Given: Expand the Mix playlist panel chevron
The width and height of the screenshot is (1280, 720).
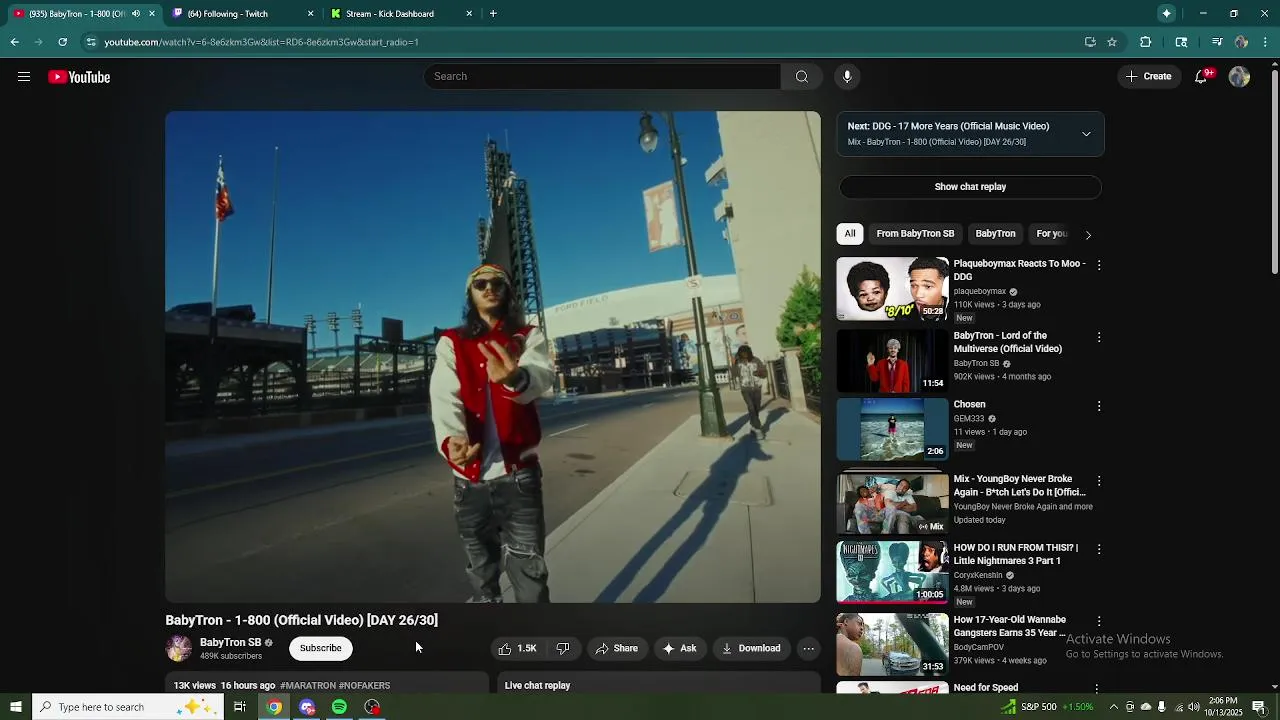Looking at the screenshot, I should pos(1086,134).
